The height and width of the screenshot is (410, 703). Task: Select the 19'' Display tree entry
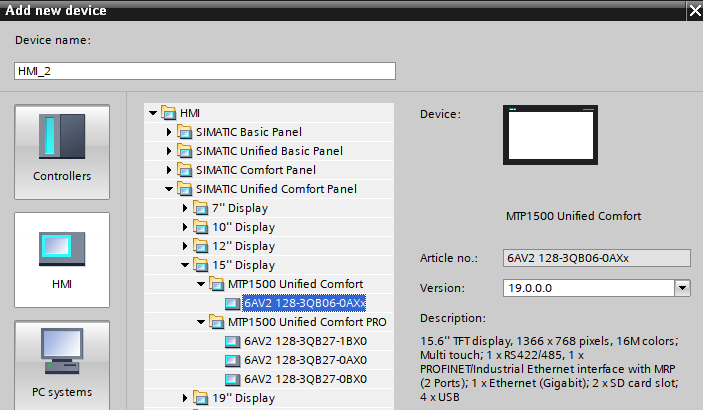243,398
